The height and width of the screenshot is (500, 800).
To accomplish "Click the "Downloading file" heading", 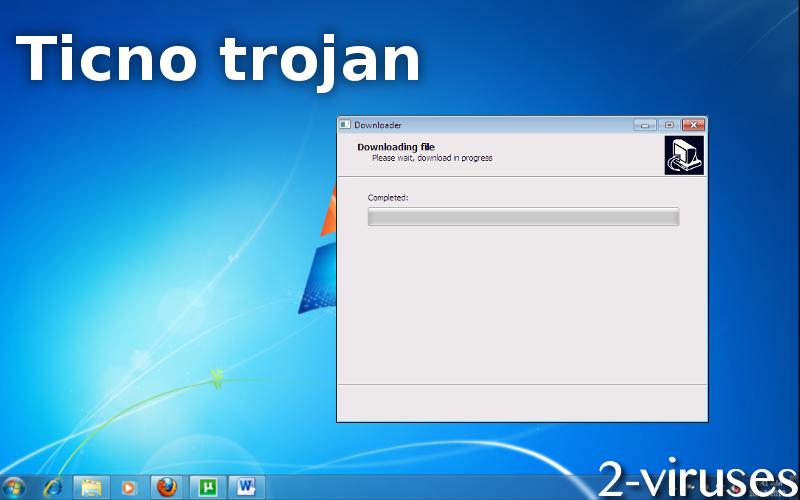I will [x=396, y=147].
